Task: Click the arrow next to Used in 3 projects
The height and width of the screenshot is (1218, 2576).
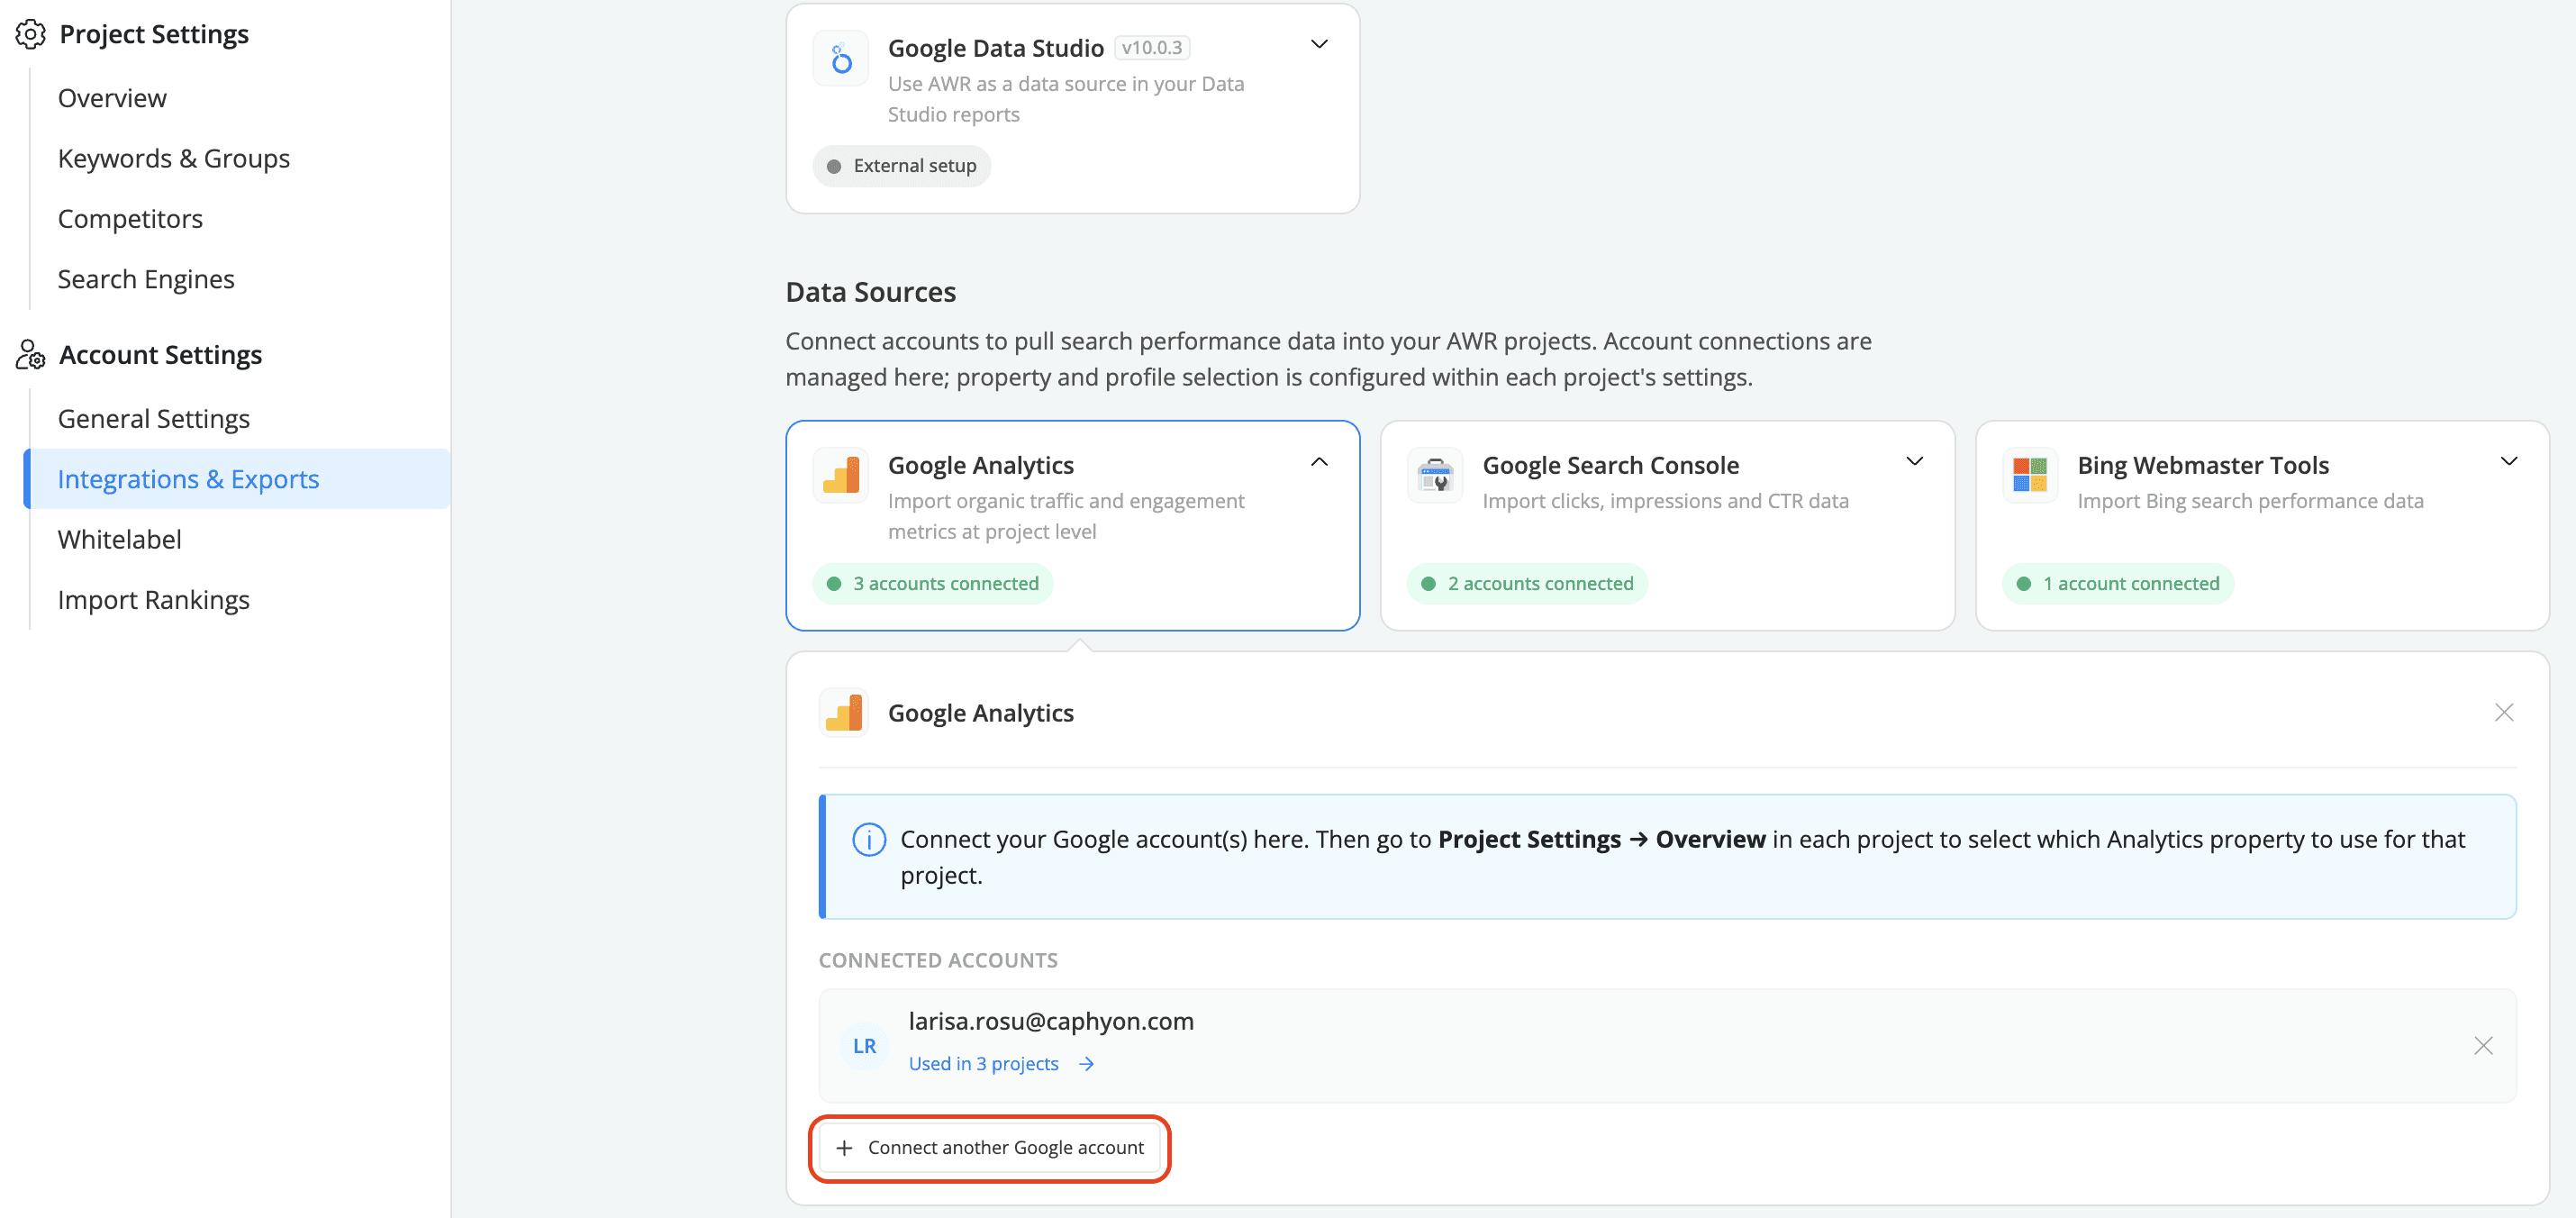Action: [1086, 1064]
